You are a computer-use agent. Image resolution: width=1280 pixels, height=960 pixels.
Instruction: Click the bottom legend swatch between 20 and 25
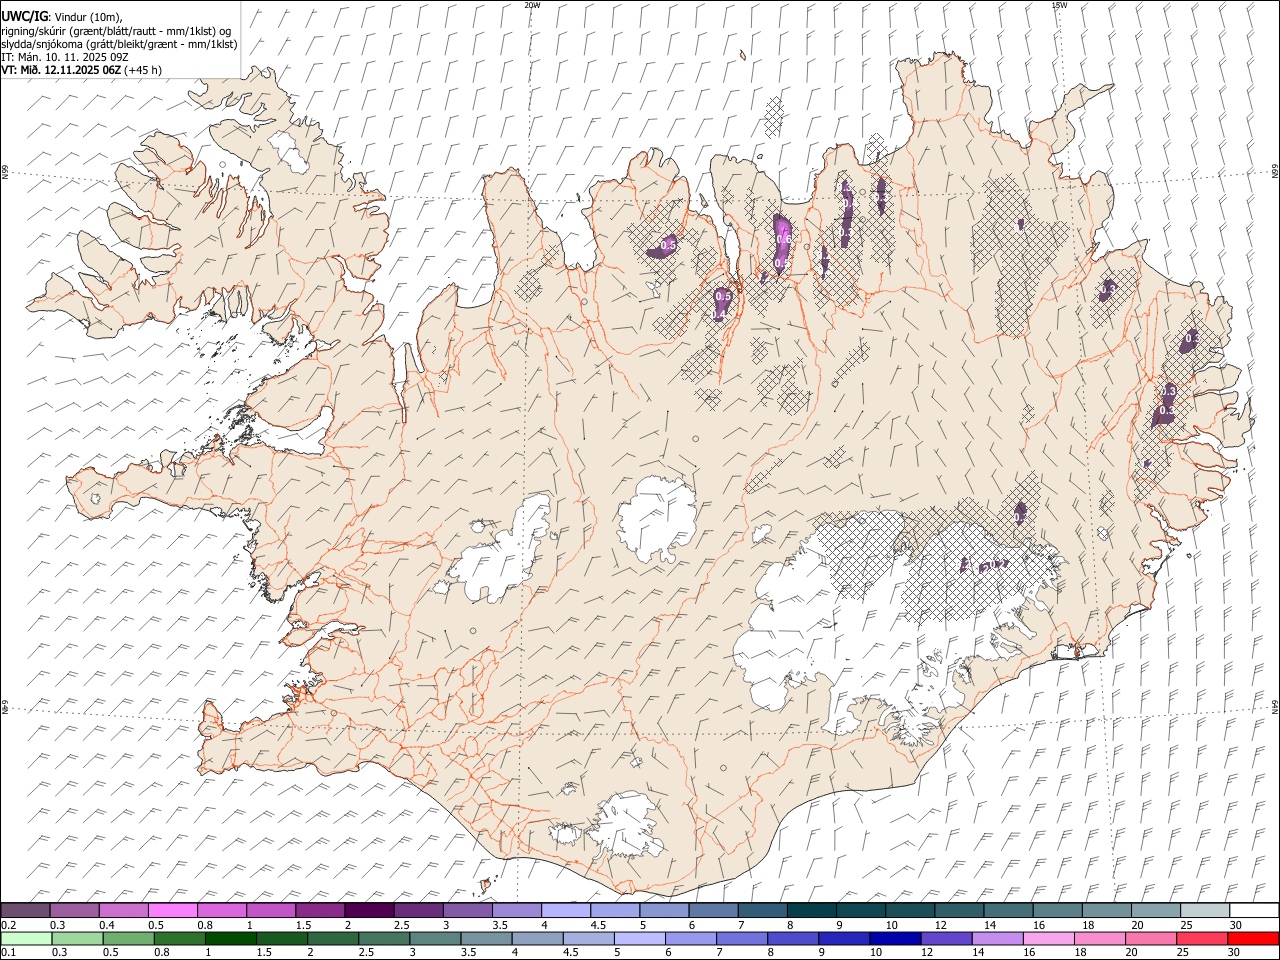click(x=1150, y=938)
